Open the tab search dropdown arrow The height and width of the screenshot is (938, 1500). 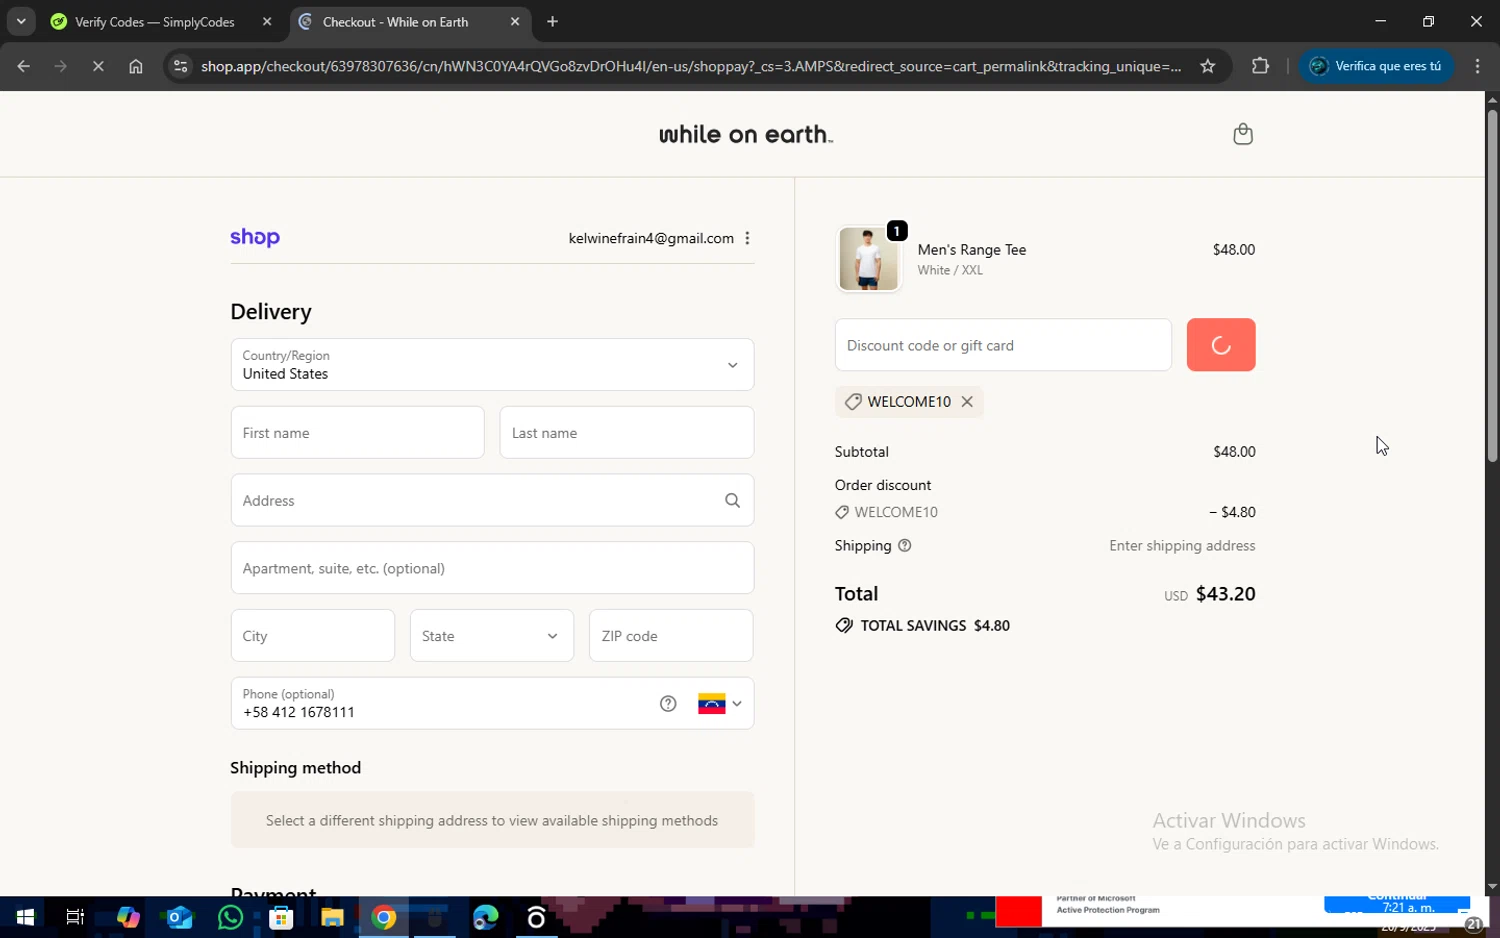(x=21, y=21)
